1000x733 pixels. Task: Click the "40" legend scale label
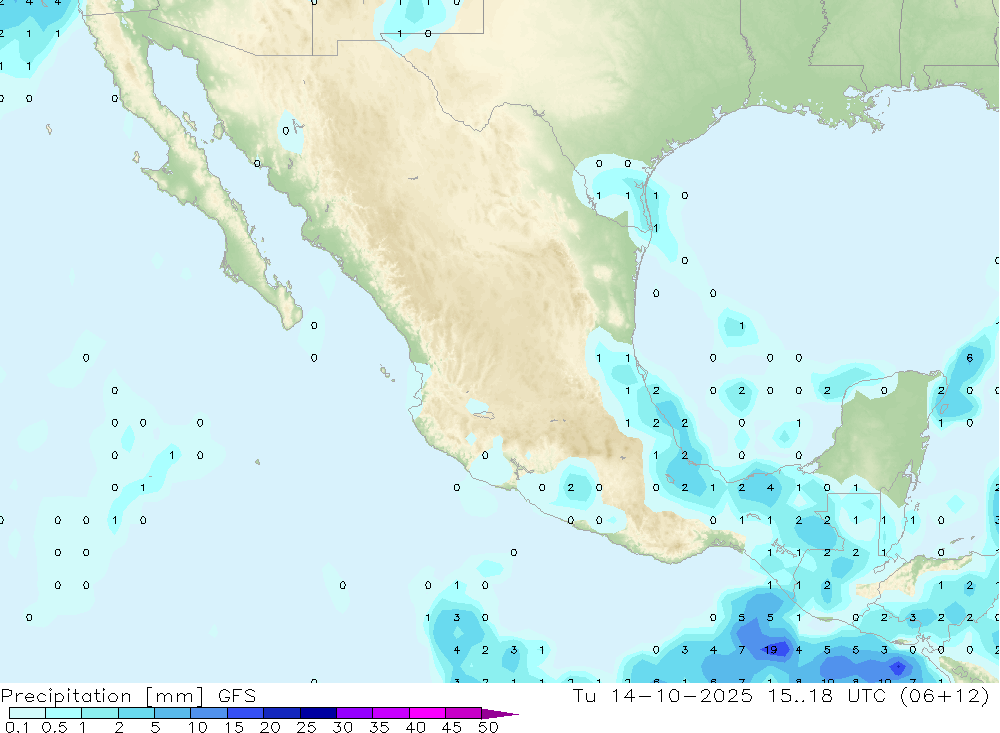[415, 727]
